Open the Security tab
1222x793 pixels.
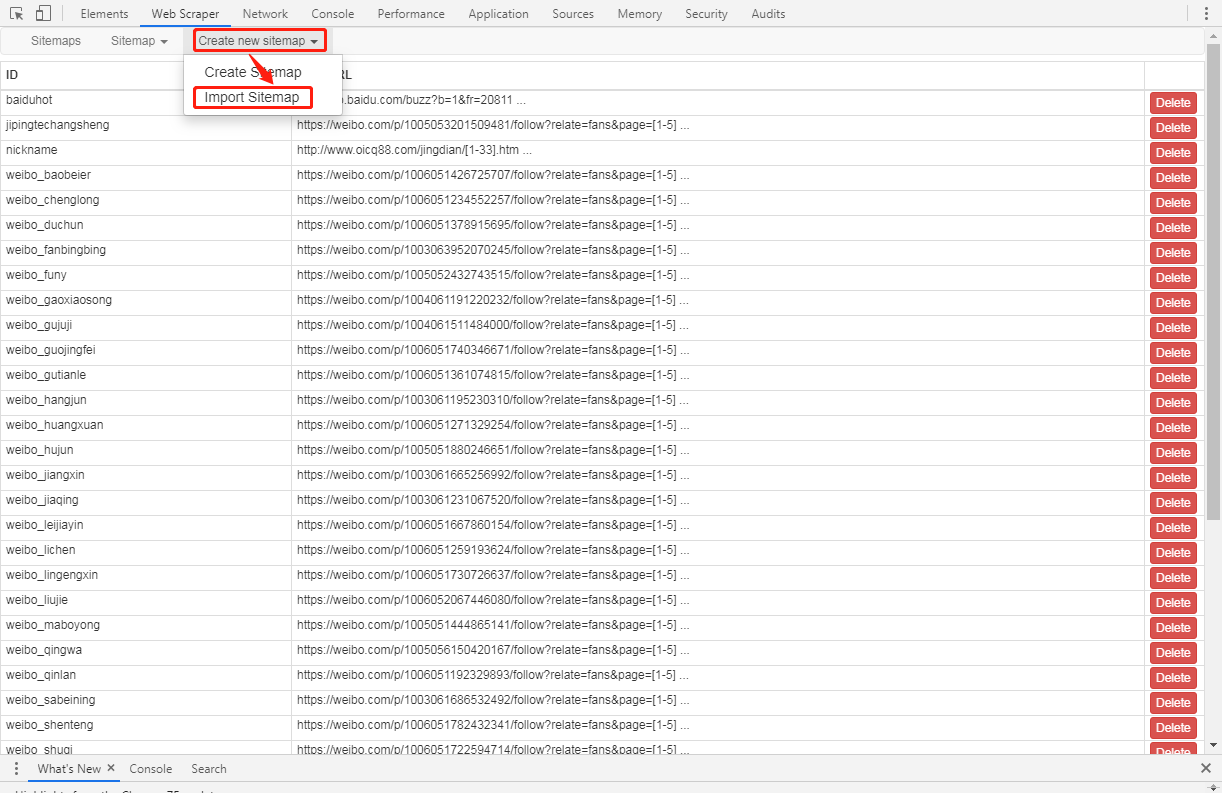click(706, 14)
